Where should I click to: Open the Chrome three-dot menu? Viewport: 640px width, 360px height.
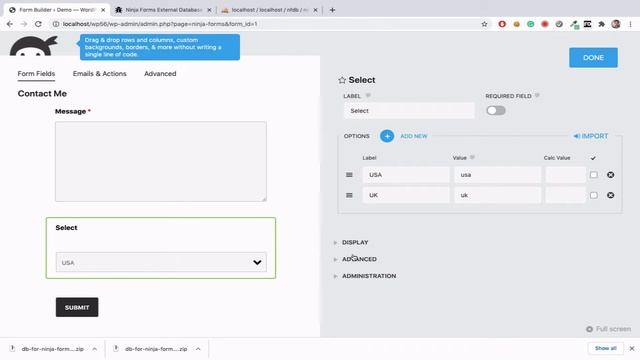click(631, 24)
